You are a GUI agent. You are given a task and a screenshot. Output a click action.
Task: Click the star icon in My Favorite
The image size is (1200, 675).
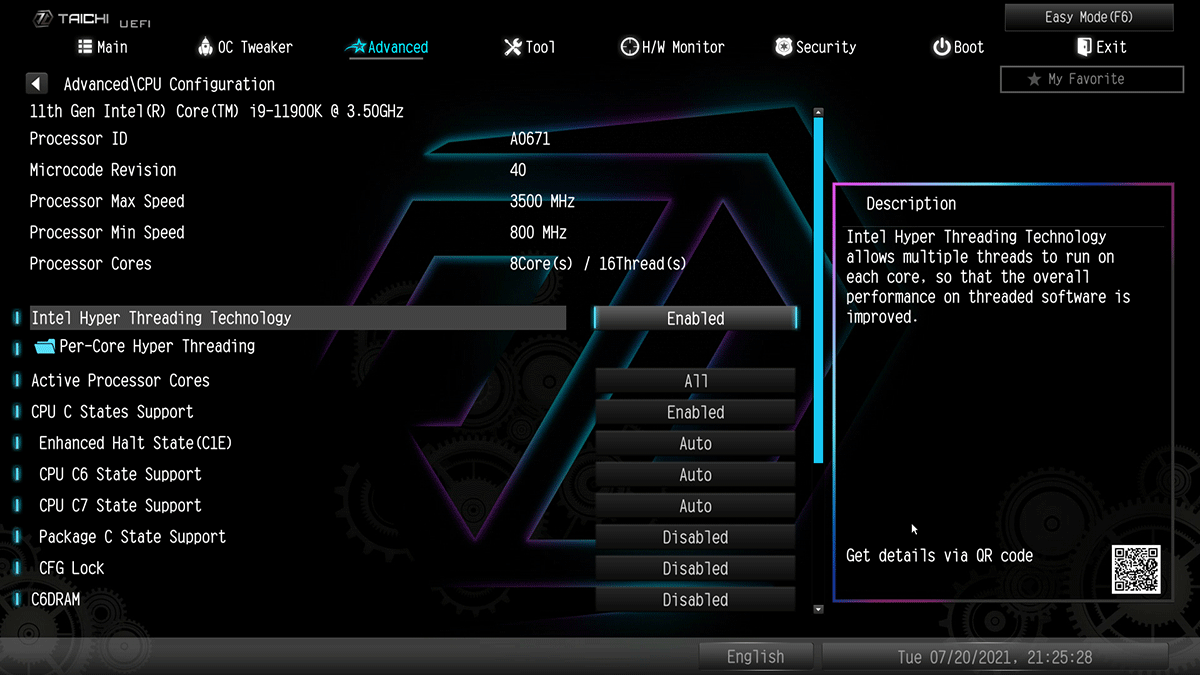pos(1034,79)
